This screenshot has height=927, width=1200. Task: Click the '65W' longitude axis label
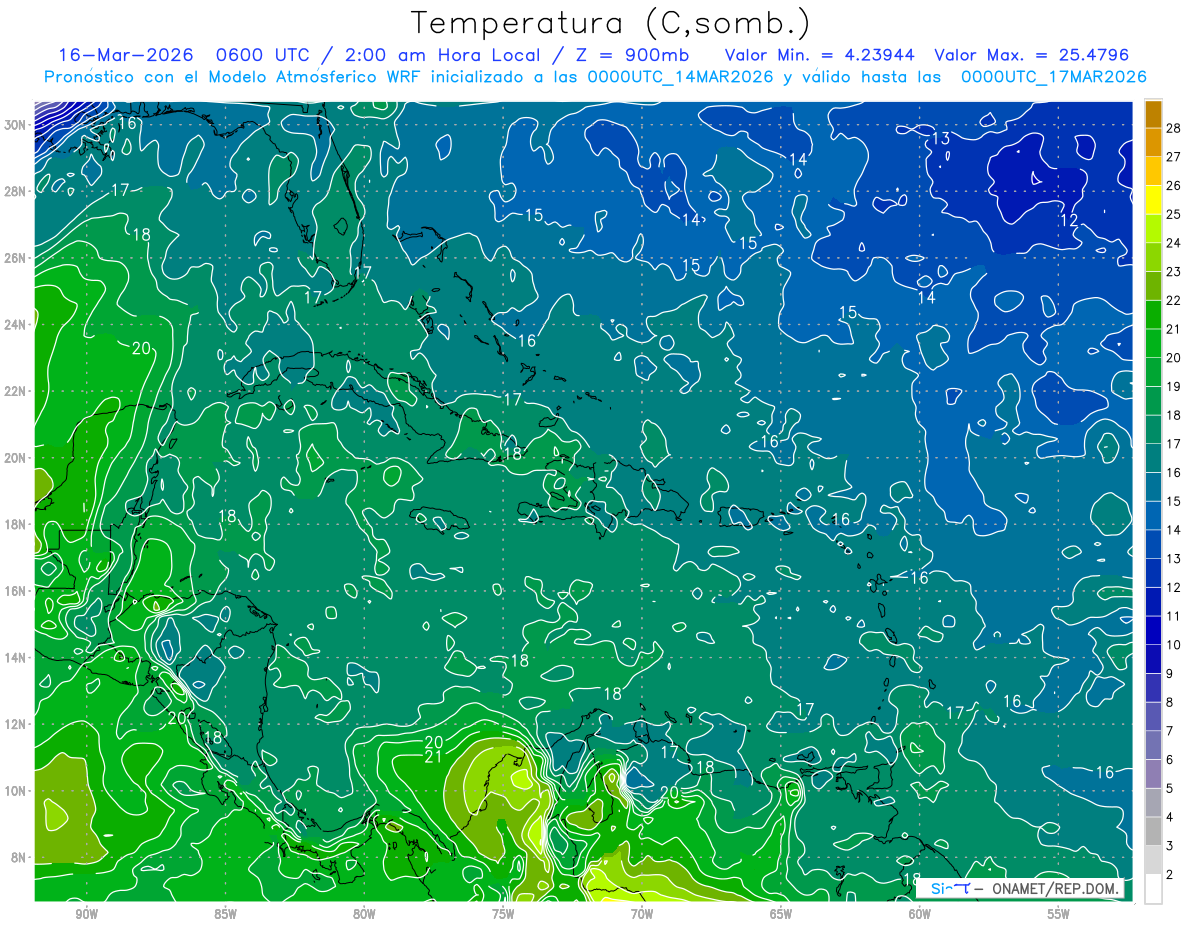point(781,915)
